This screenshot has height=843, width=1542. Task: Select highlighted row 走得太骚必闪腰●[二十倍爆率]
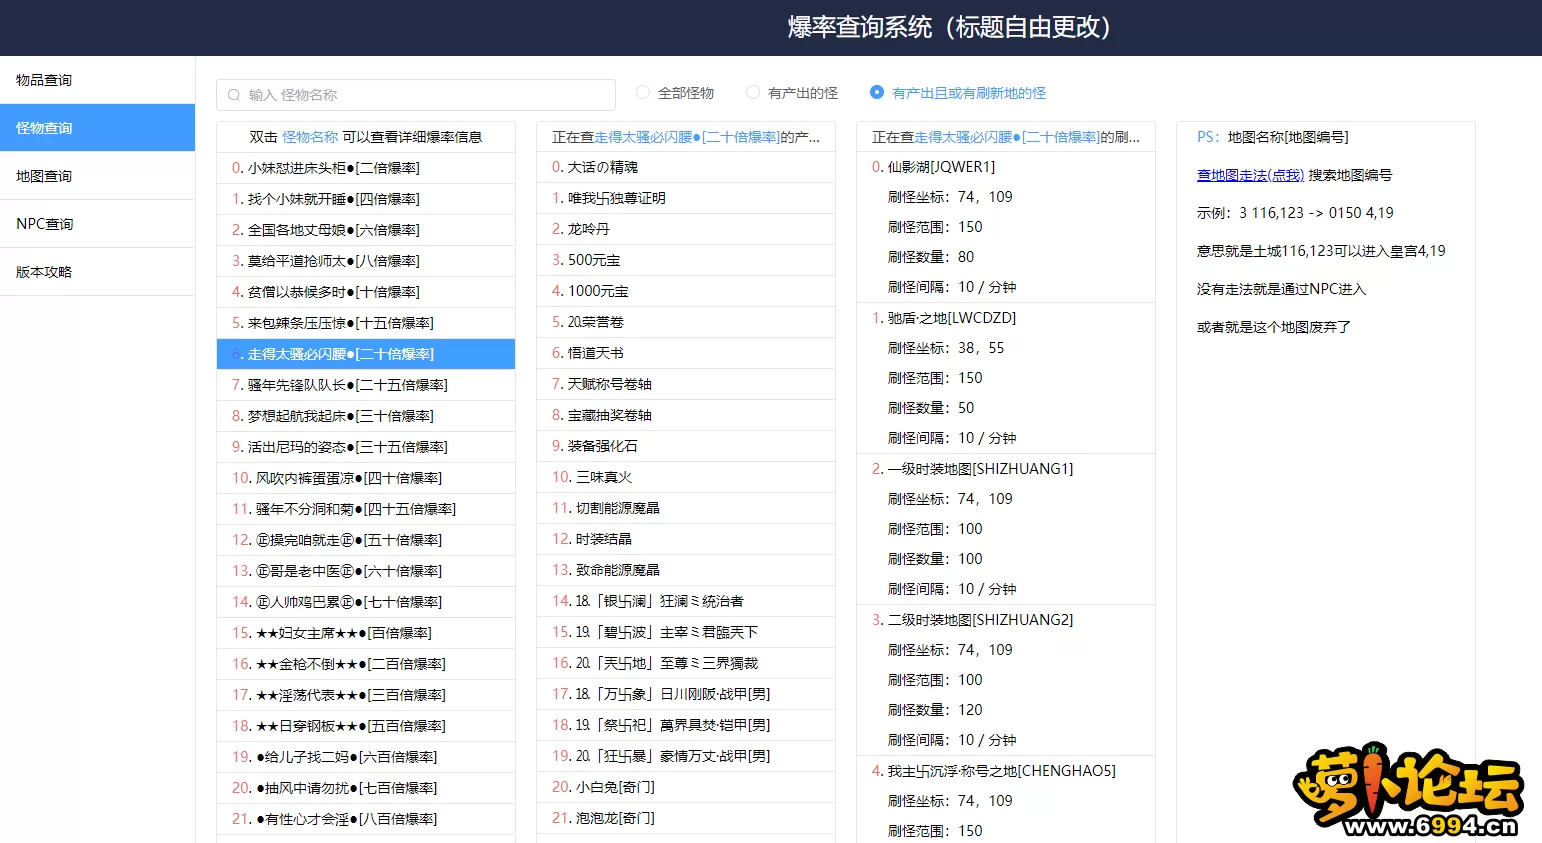click(366, 354)
